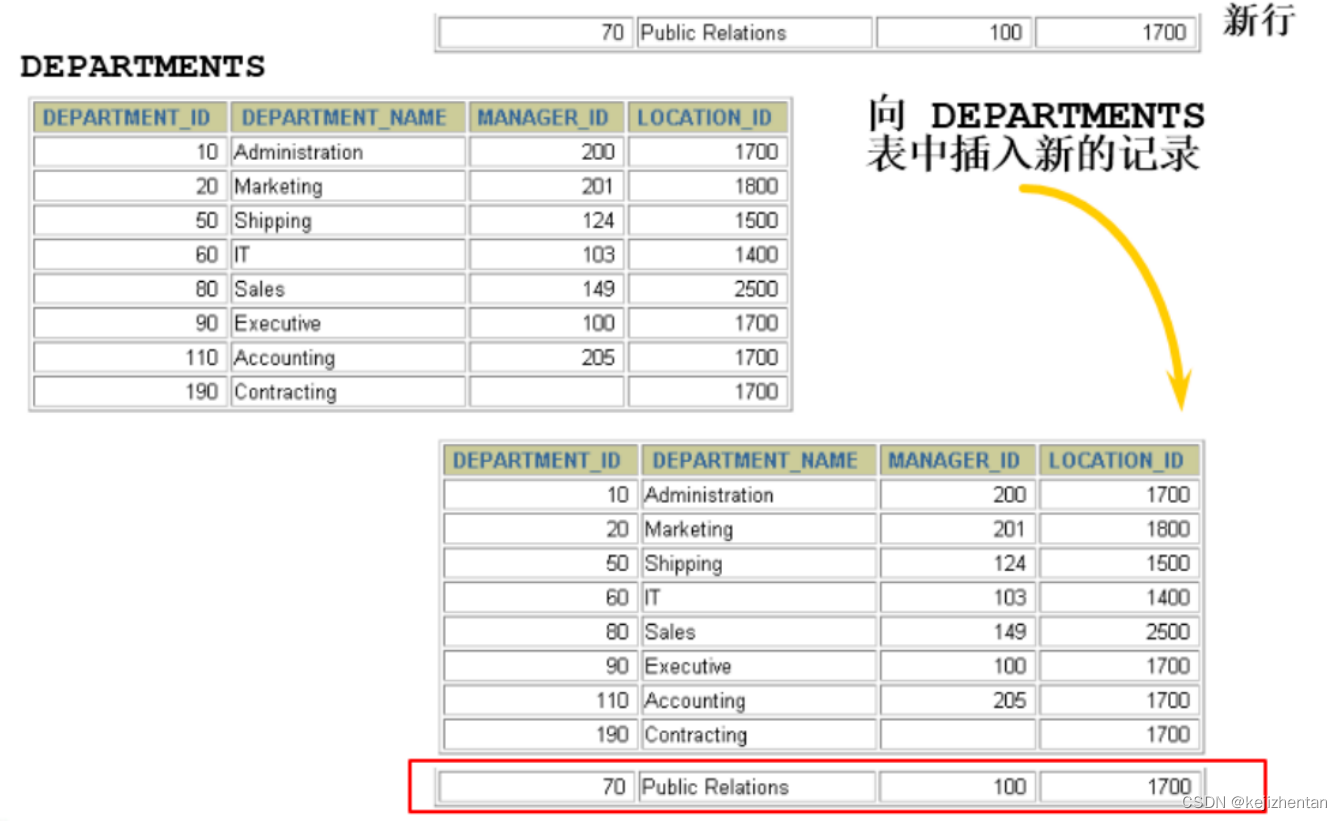The height and width of the screenshot is (821, 1342).
Task: Click Shipping in the lower result table
Action: 683,564
